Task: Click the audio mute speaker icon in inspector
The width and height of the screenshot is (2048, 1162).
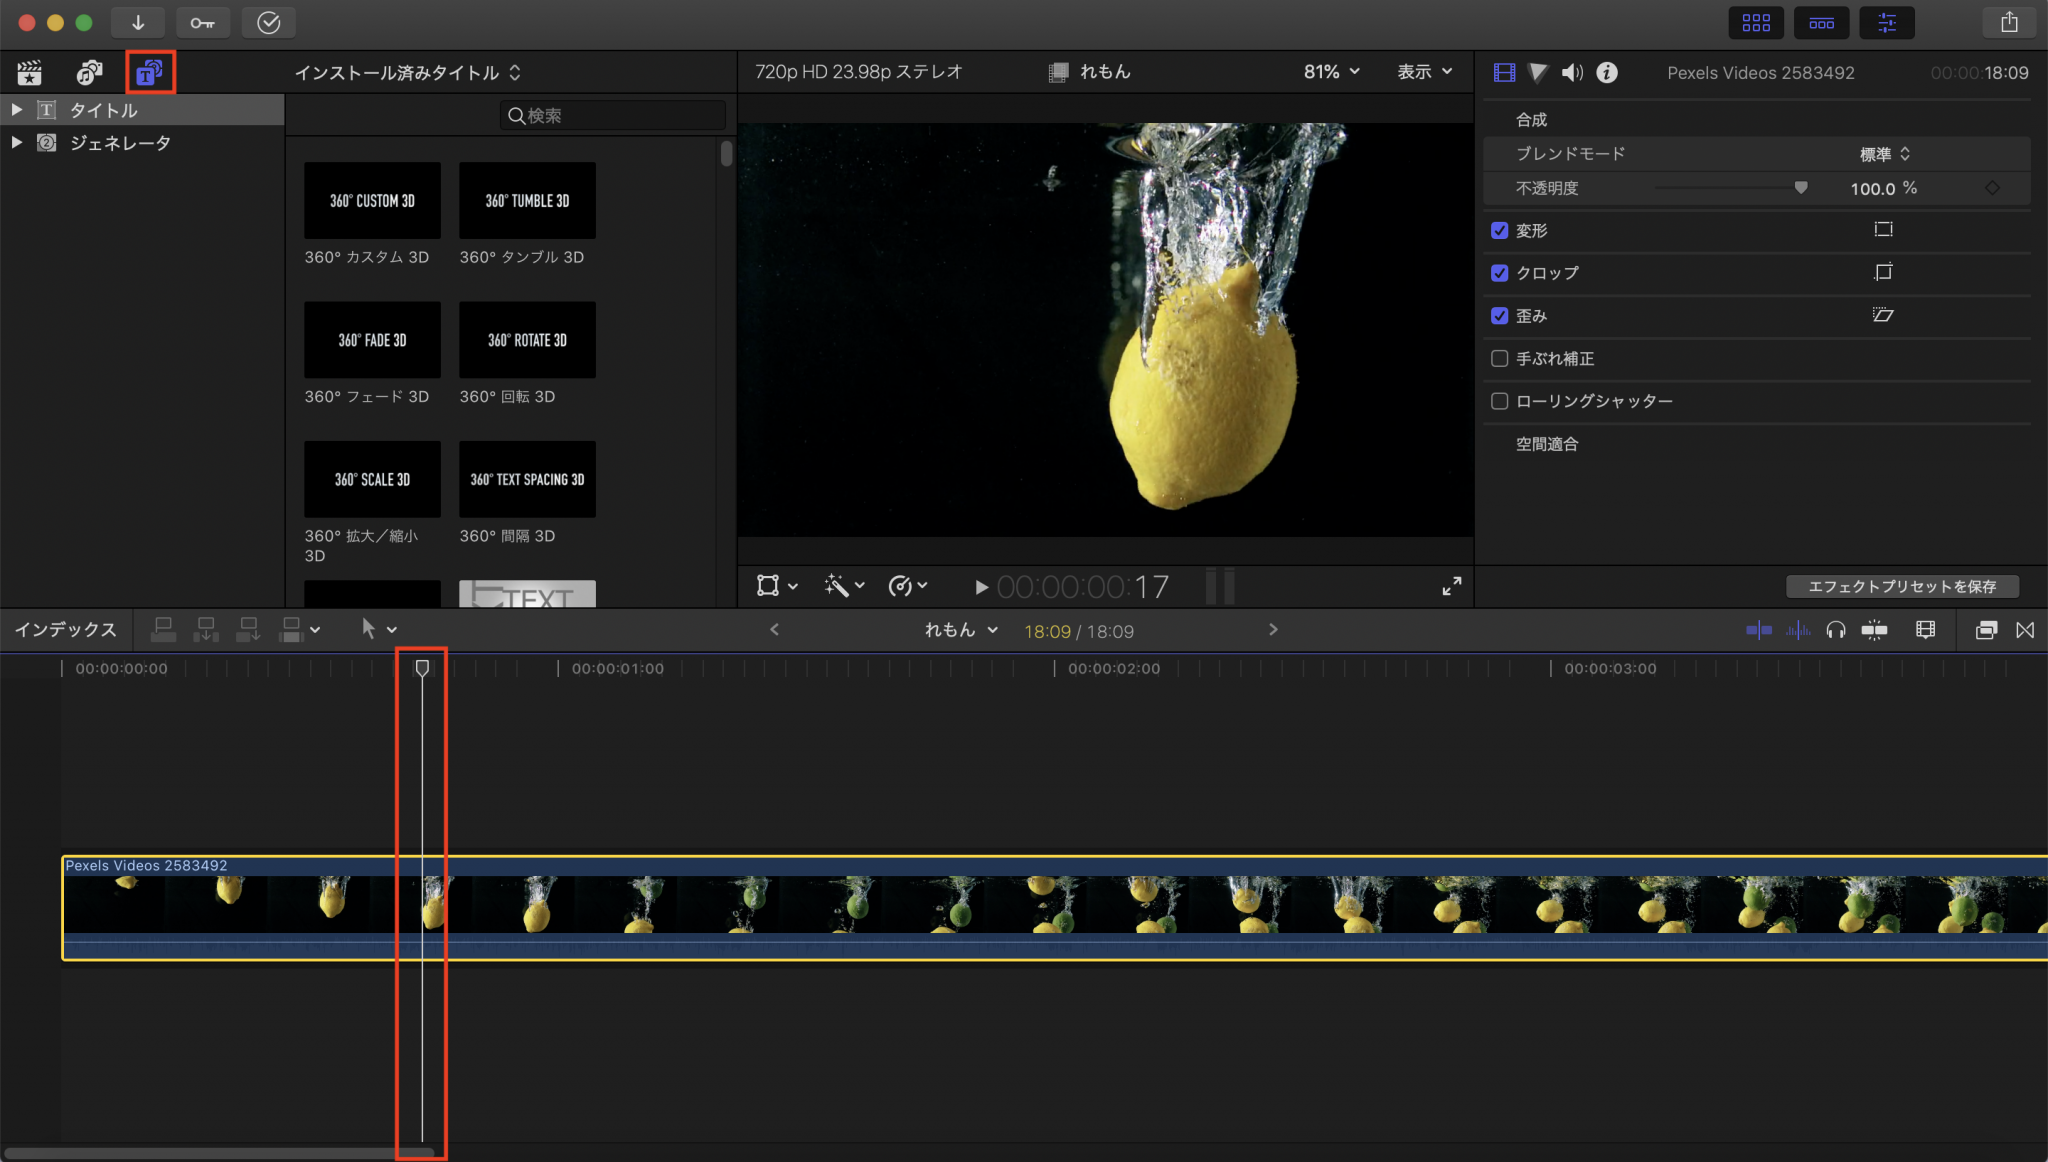Action: click(x=1571, y=71)
